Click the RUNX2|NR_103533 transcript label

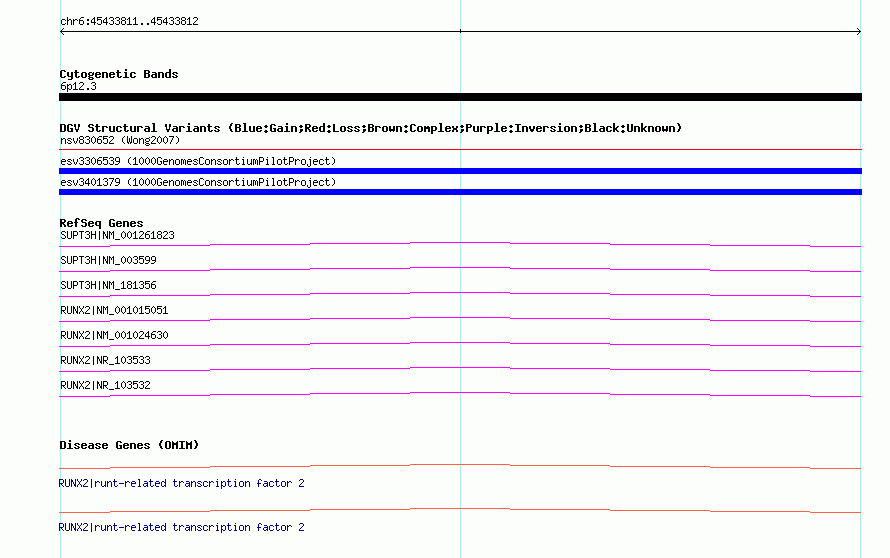(105, 360)
